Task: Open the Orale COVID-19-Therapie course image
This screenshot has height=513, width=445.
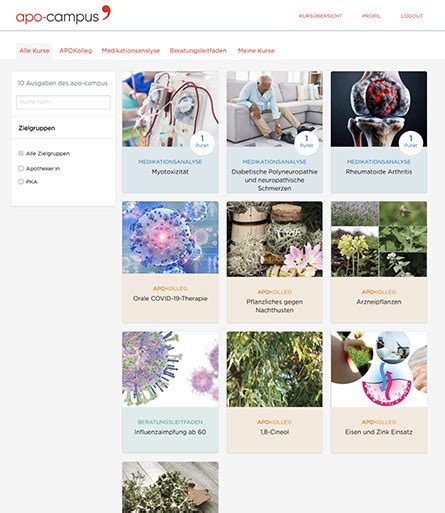Action: click(170, 238)
